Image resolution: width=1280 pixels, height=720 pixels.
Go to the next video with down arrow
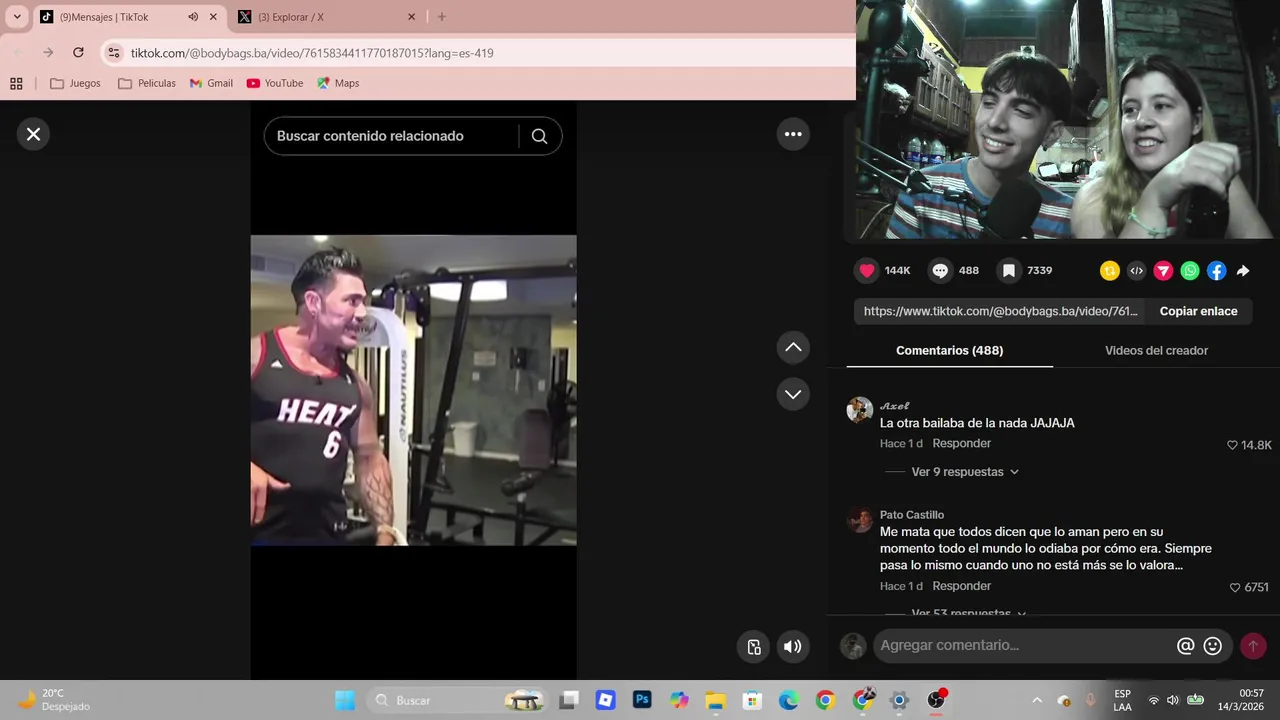793,394
